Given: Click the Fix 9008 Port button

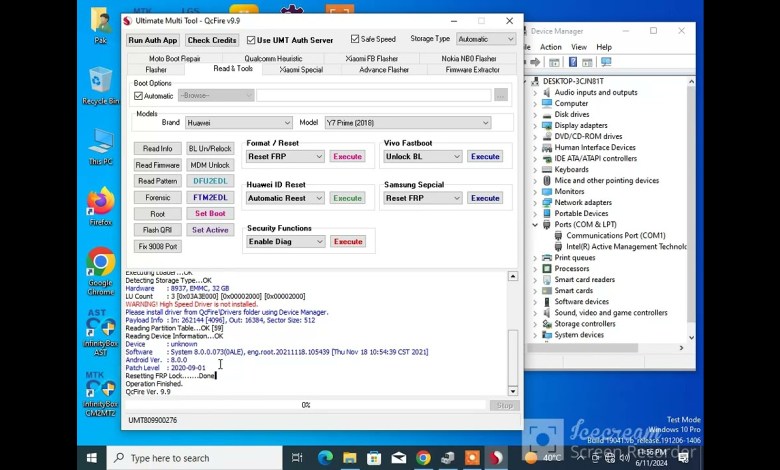Looking at the screenshot, I should tap(158, 247).
